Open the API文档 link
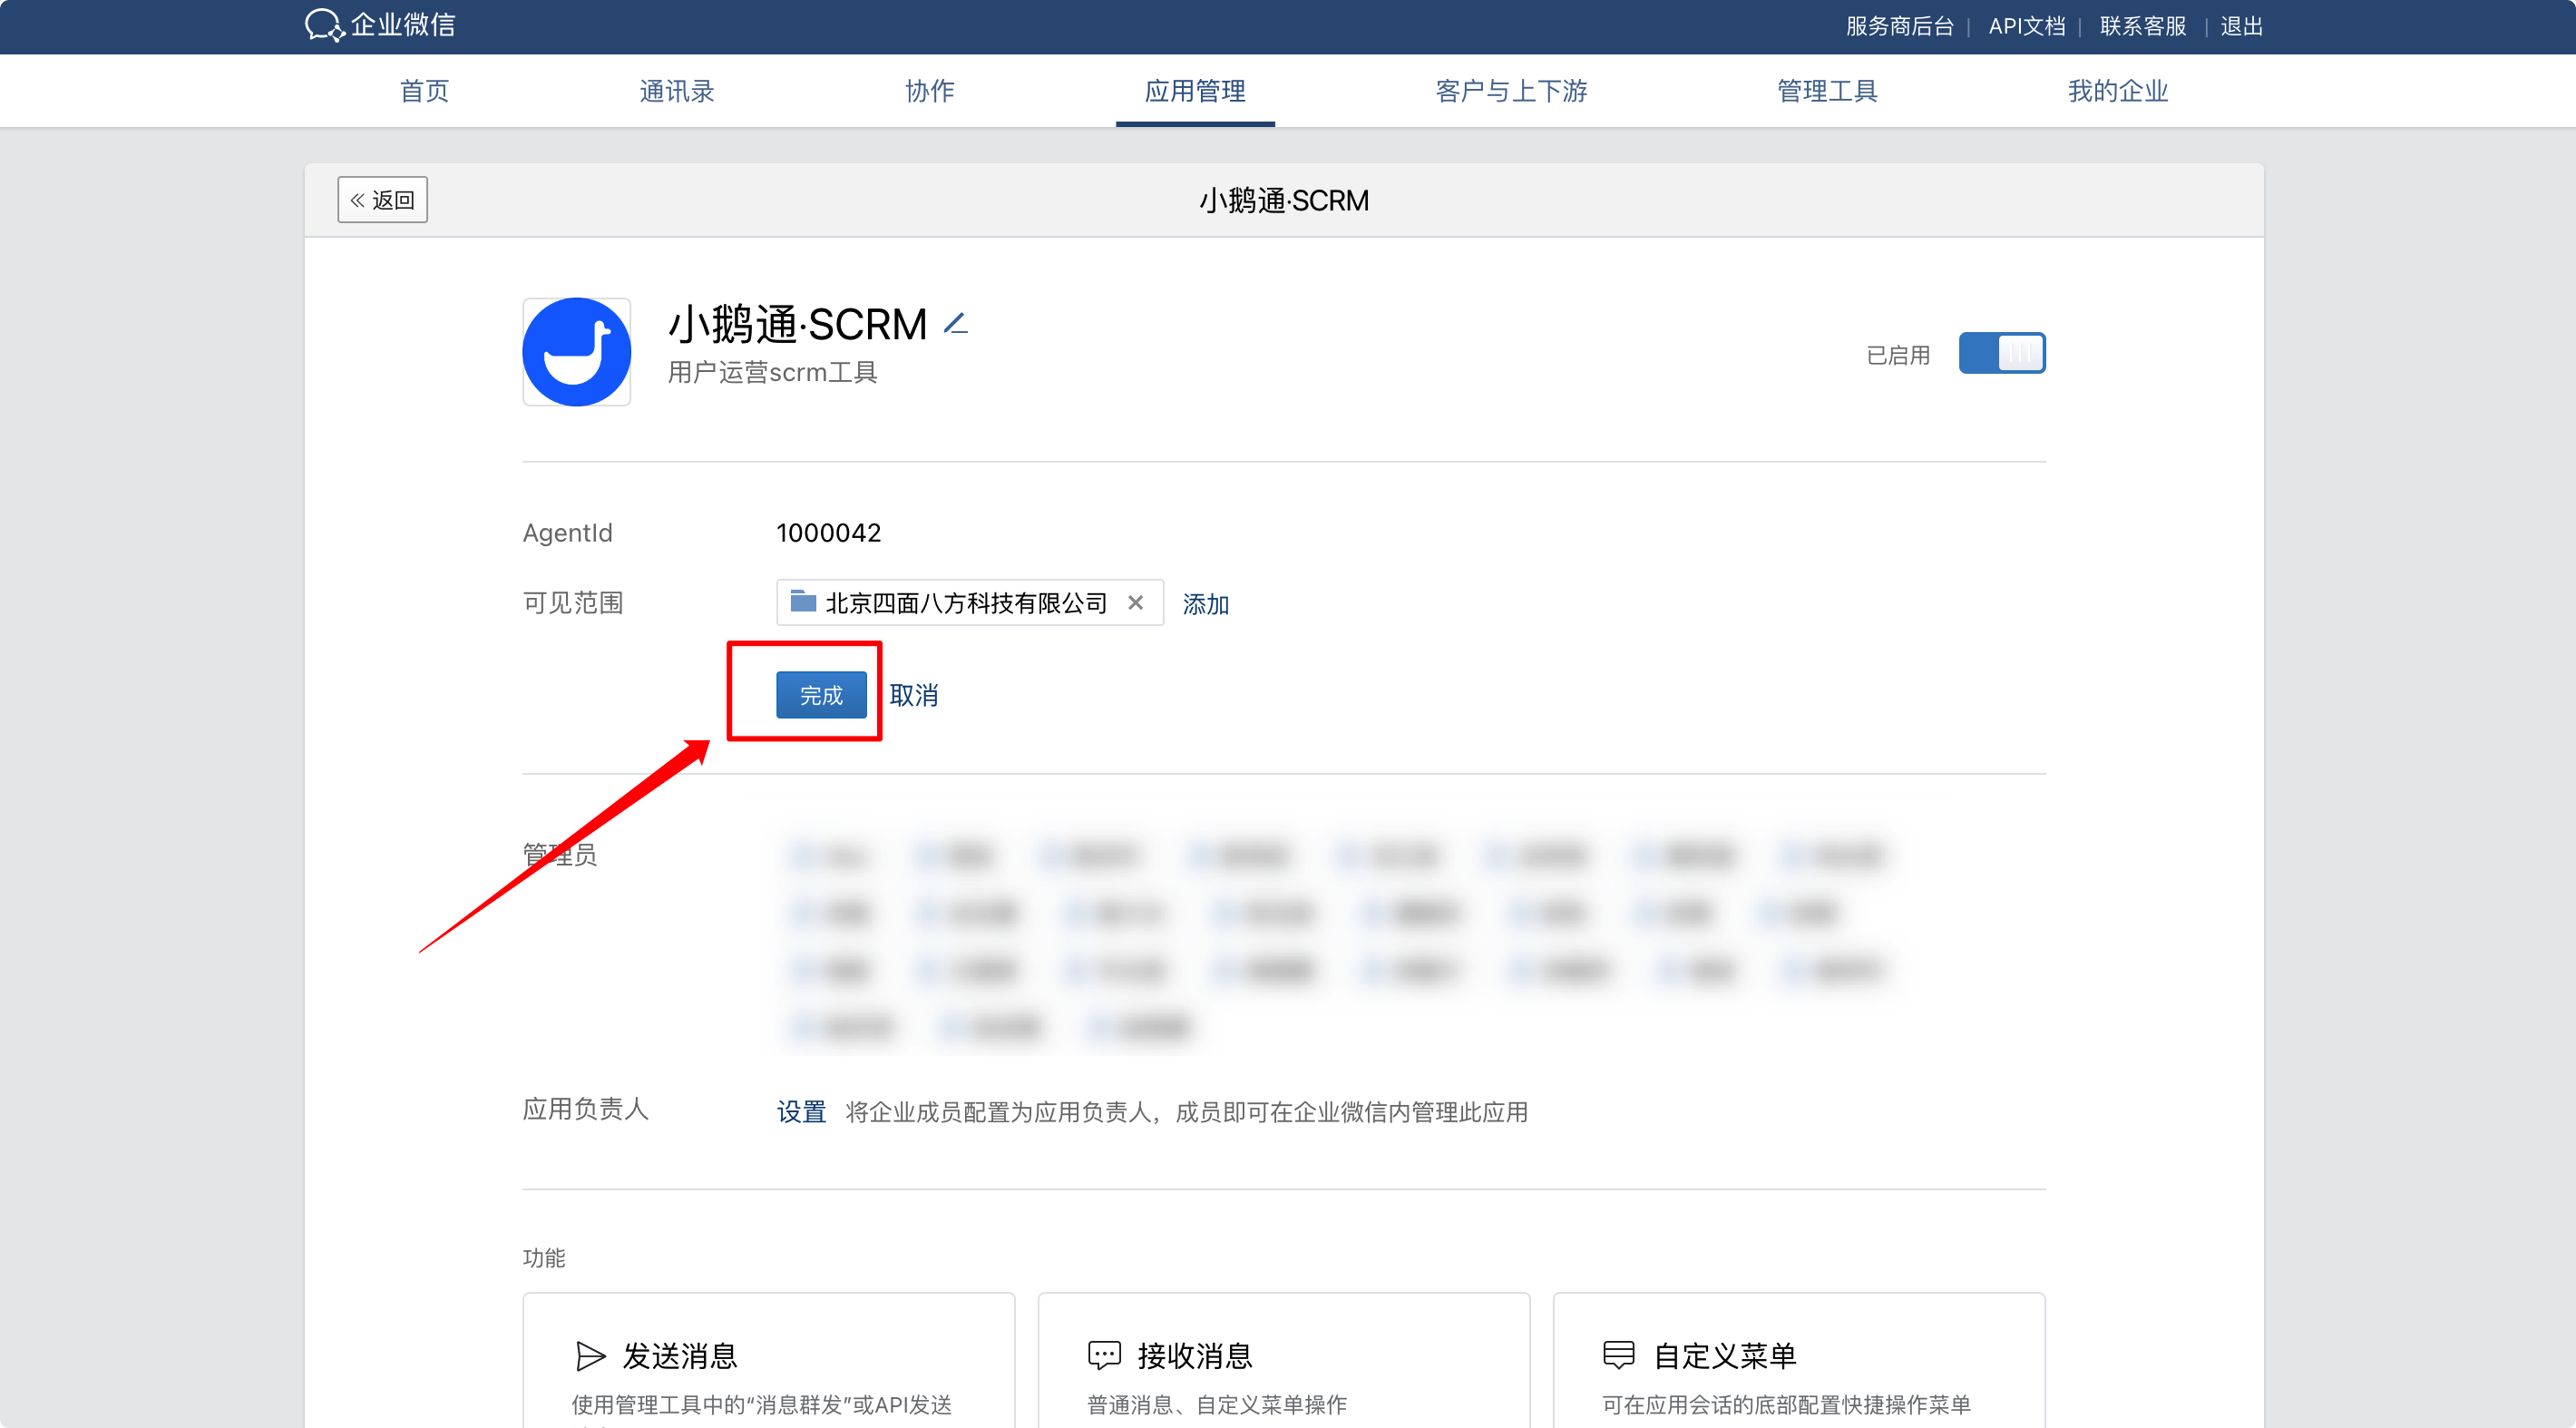This screenshot has width=2576, height=1428. pos(2027,26)
